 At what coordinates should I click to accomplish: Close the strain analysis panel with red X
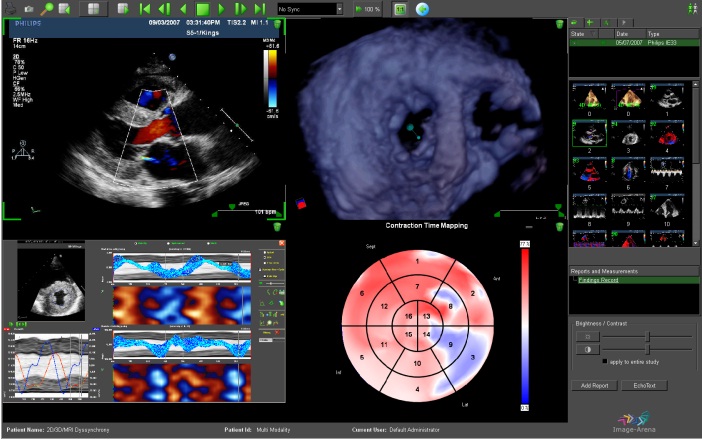282,243
